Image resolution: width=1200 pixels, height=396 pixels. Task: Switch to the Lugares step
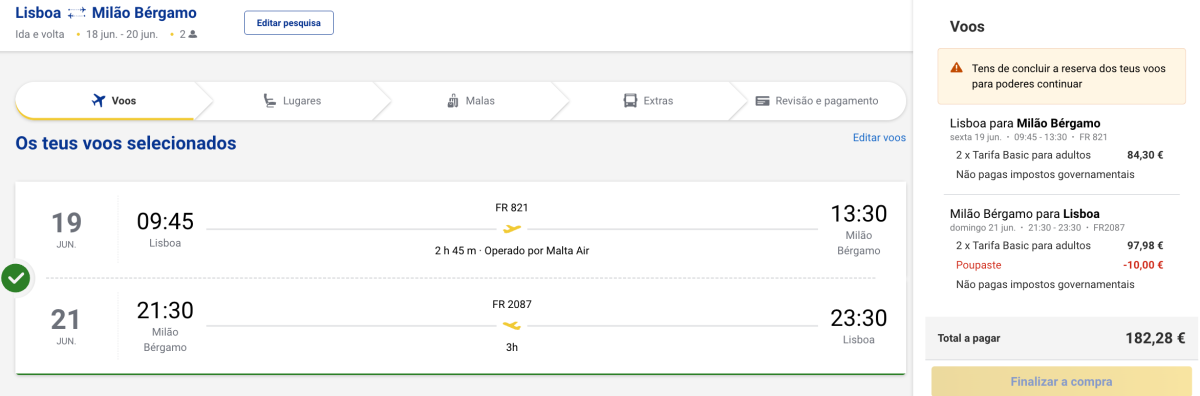point(292,101)
